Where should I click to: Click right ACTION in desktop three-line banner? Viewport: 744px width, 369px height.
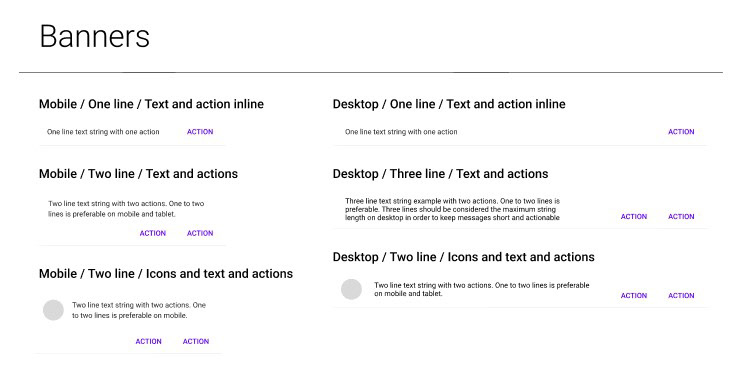681,217
